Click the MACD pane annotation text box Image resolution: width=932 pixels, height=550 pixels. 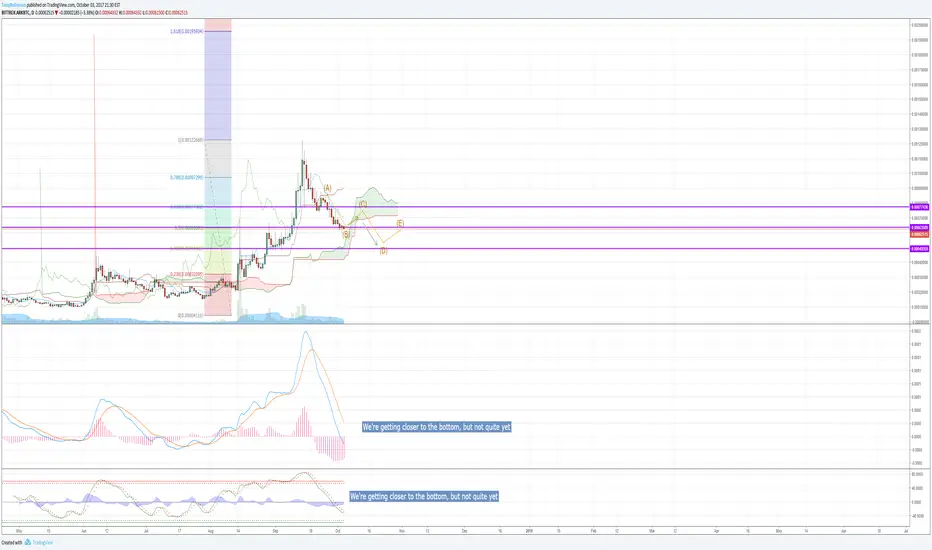point(436,427)
